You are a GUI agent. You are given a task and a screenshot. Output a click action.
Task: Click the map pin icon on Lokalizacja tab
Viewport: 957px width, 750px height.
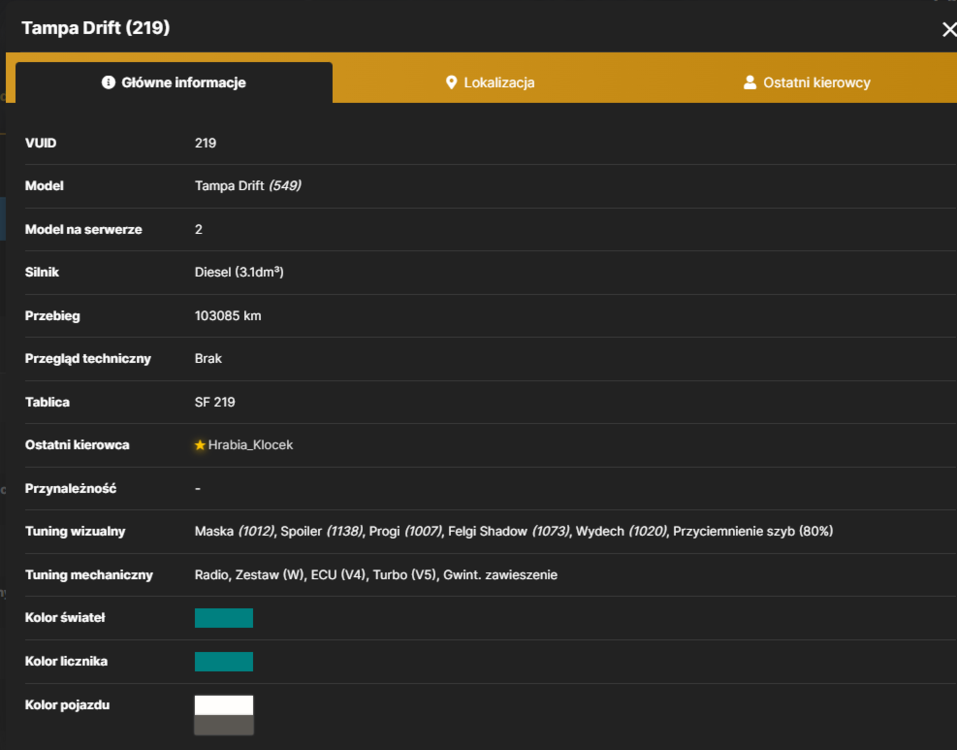pyautogui.click(x=451, y=82)
